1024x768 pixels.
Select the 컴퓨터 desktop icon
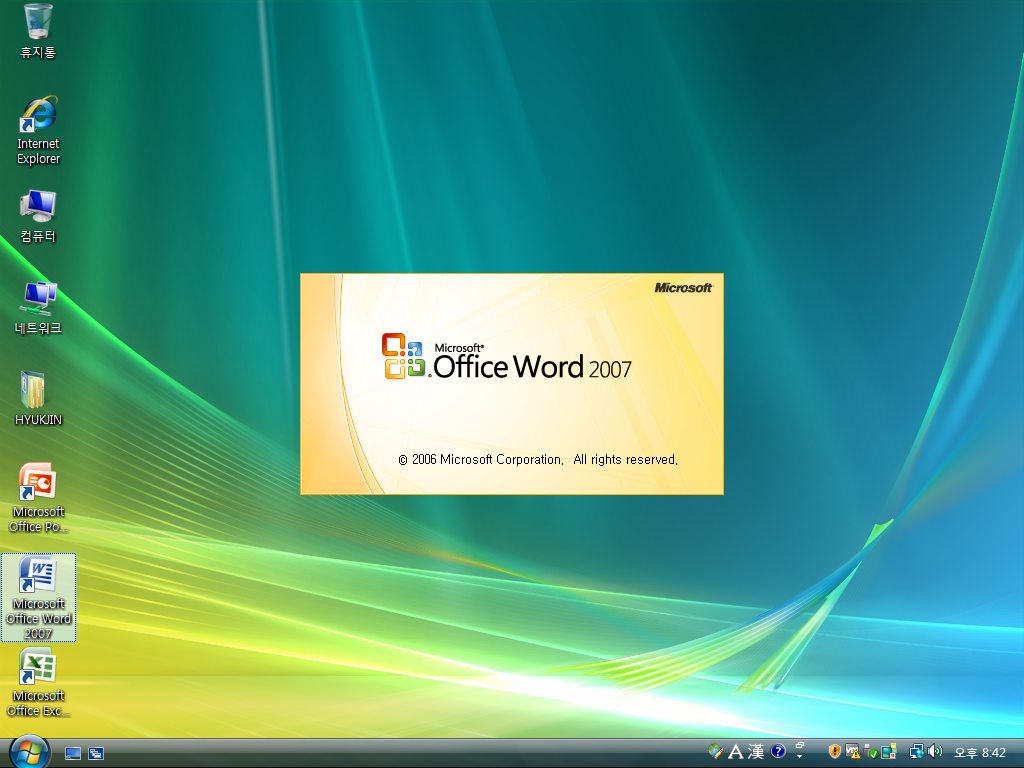(x=38, y=217)
